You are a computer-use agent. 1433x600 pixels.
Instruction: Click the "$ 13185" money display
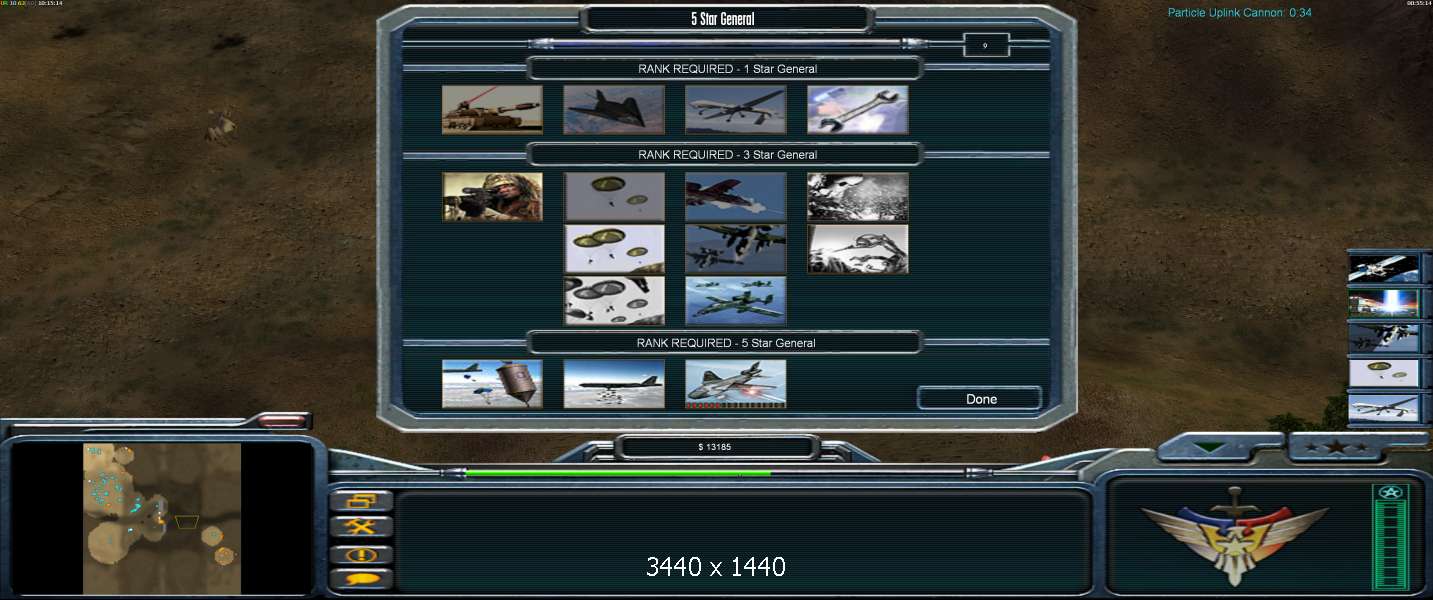point(714,447)
